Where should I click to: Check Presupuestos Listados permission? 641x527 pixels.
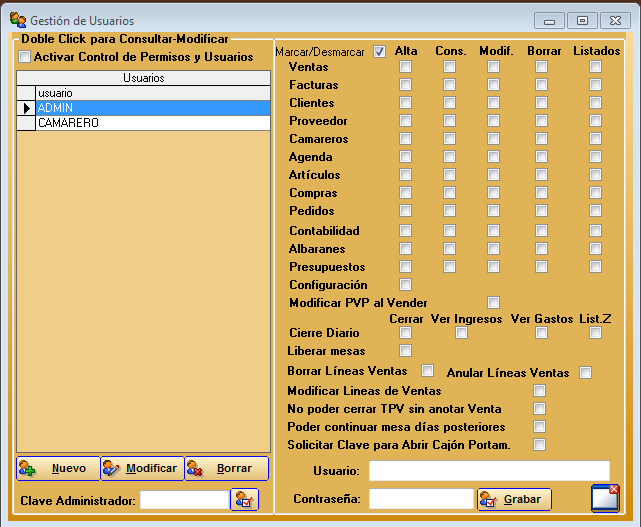[x=595, y=267]
